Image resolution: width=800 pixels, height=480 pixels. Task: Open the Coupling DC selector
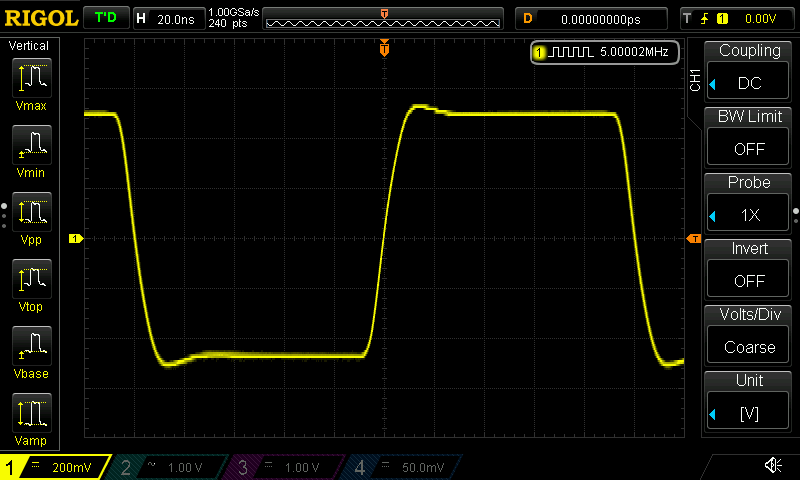(749, 72)
